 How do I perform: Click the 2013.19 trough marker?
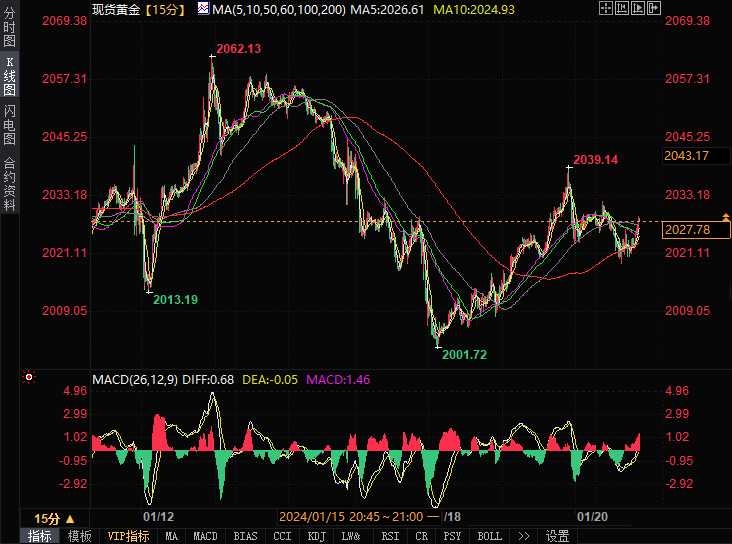pyautogui.click(x=175, y=300)
